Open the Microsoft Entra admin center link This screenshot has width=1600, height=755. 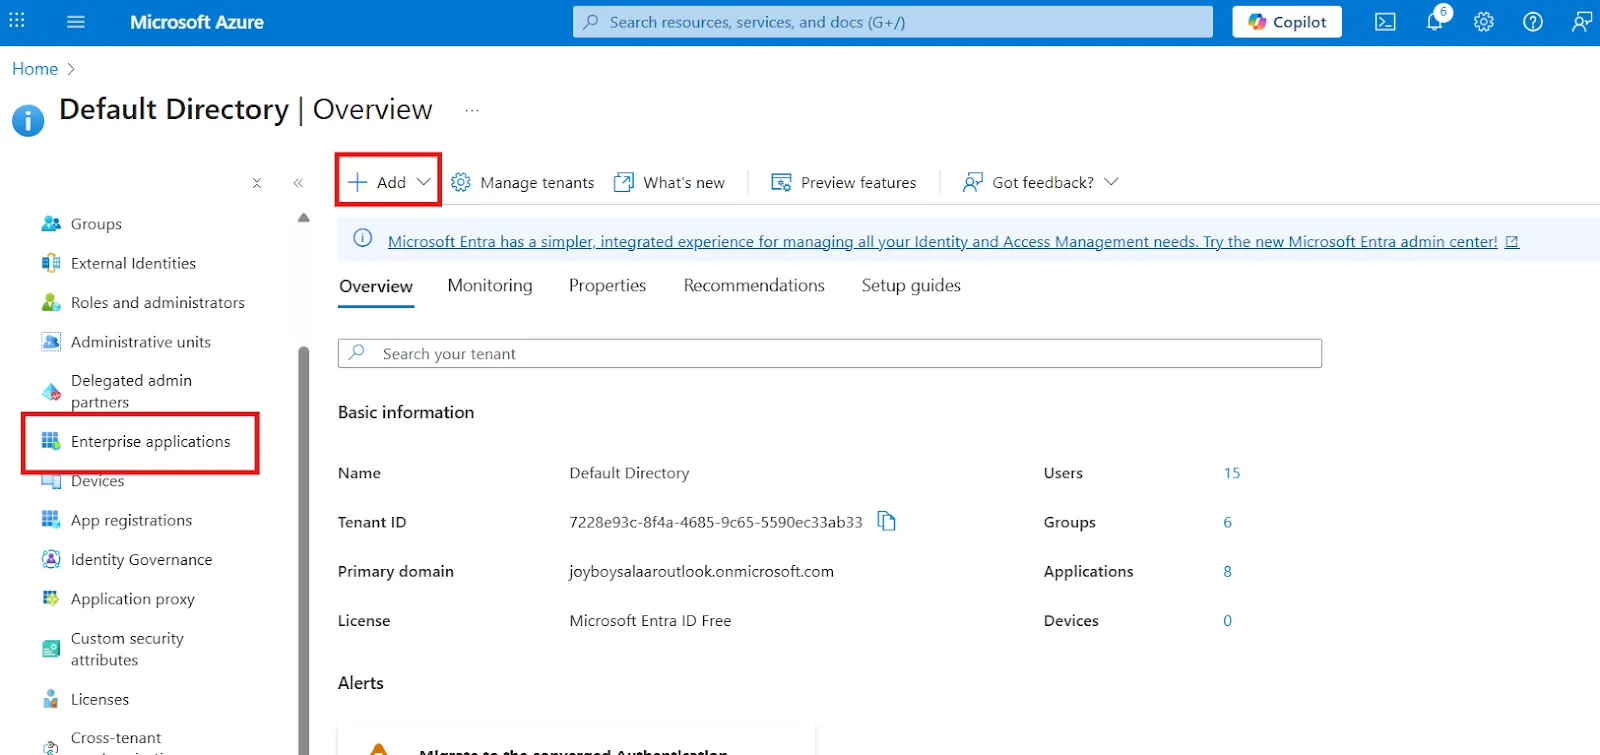click(x=952, y=242)
